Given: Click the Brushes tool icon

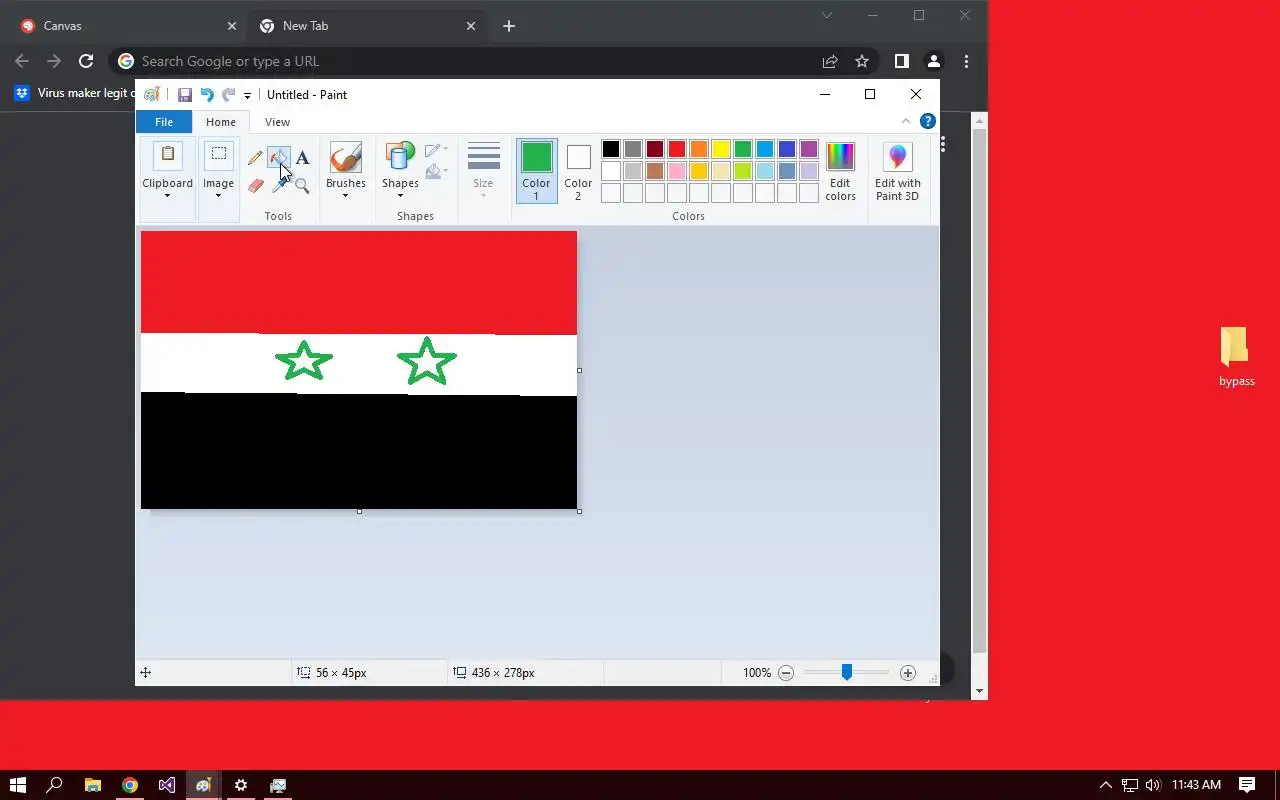Looking at the screenshot, I should tap(346, 157).
